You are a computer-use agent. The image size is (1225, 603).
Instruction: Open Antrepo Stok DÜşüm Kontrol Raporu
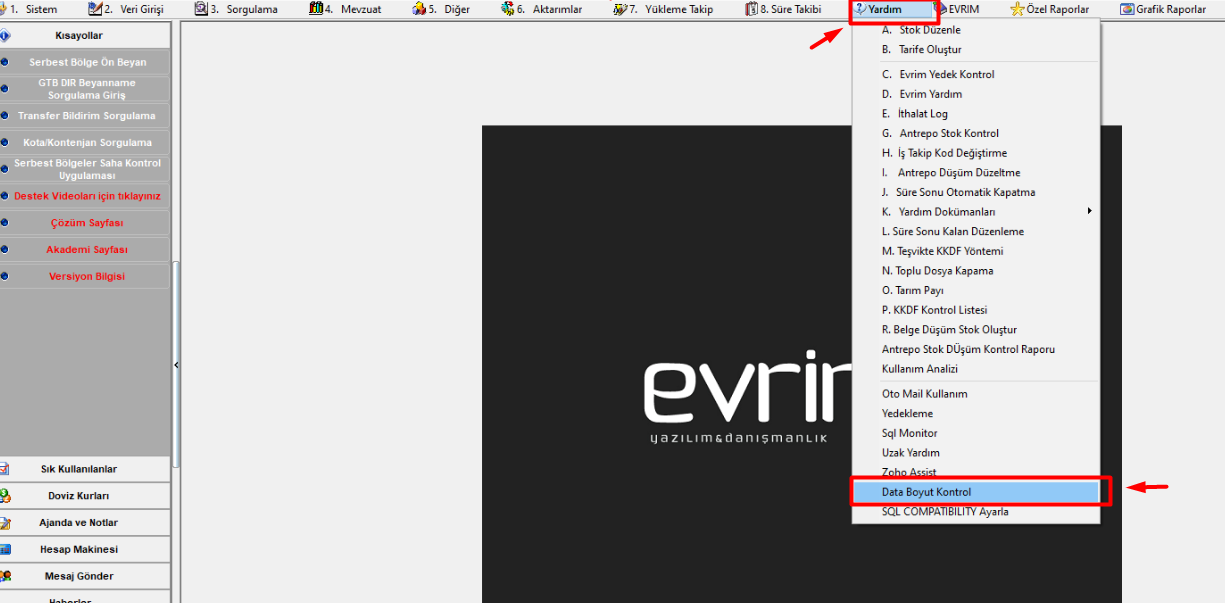(x=976, y=350)
